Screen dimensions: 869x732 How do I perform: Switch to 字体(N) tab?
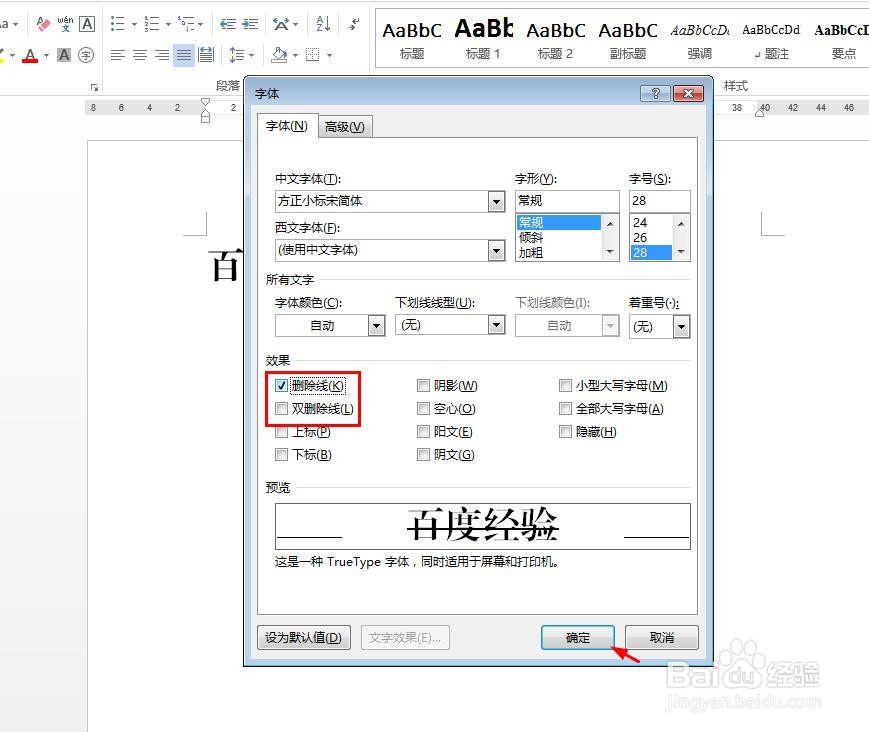287,126
